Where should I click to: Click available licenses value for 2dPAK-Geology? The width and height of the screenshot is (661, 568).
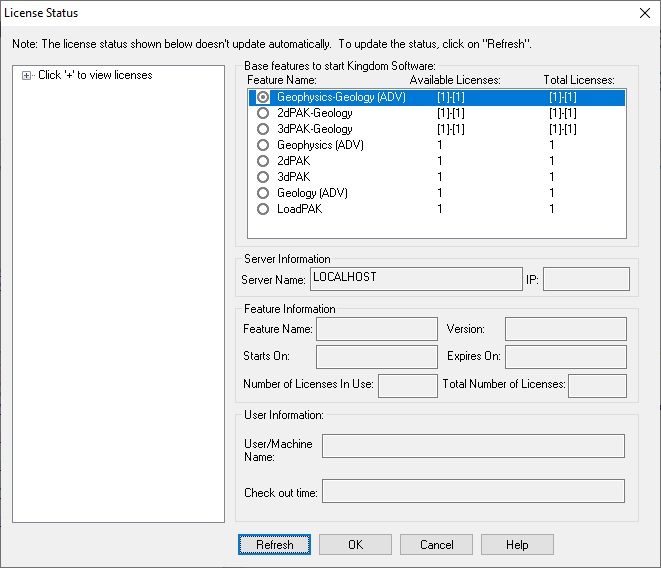pos(451,113)
